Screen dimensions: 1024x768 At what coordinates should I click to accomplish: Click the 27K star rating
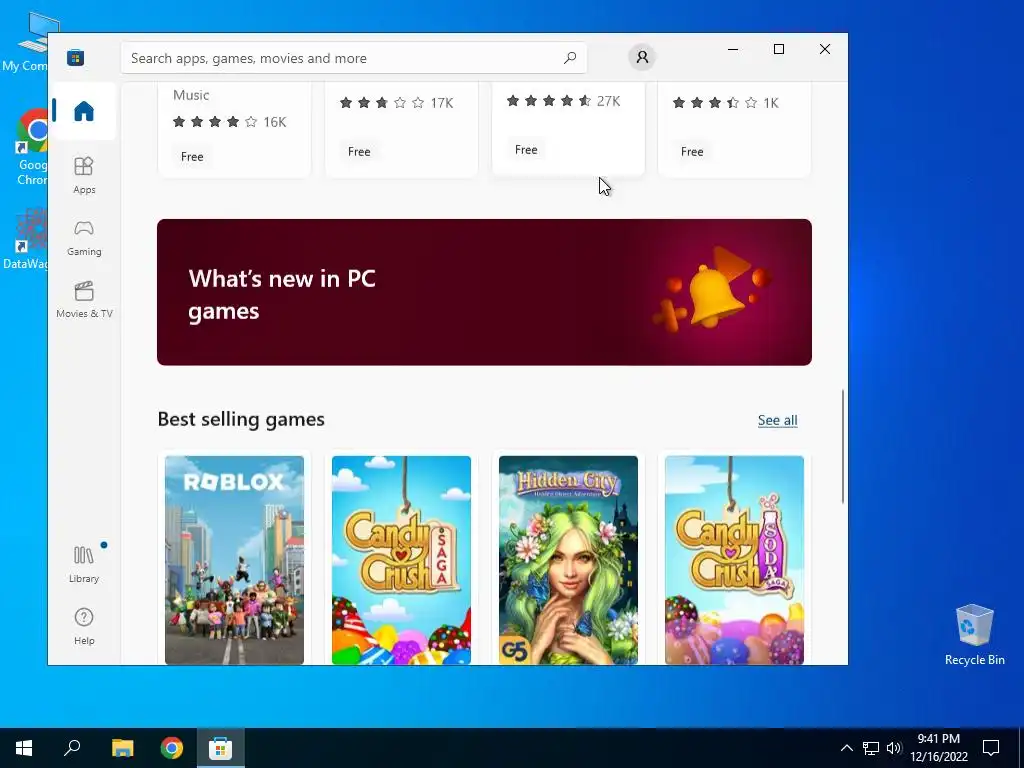(564, 101)
